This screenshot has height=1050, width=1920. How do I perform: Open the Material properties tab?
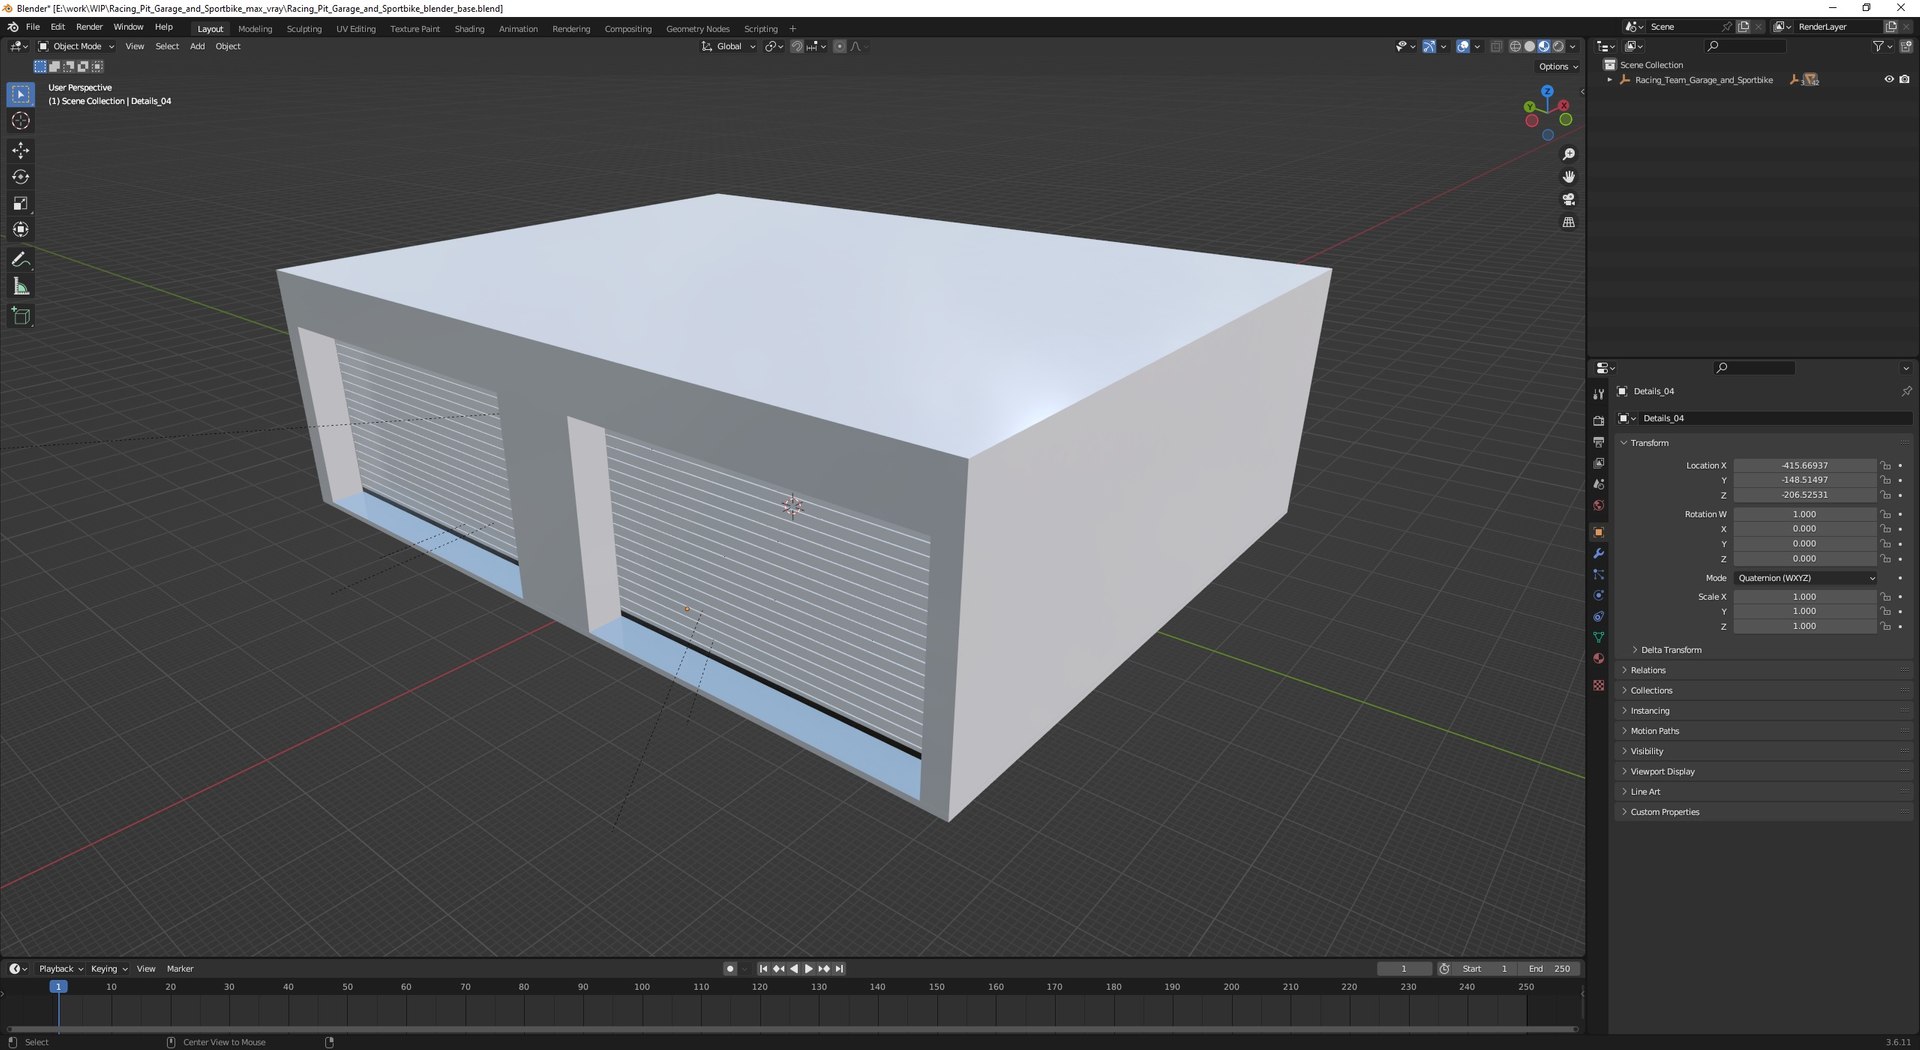[1598, 658]
